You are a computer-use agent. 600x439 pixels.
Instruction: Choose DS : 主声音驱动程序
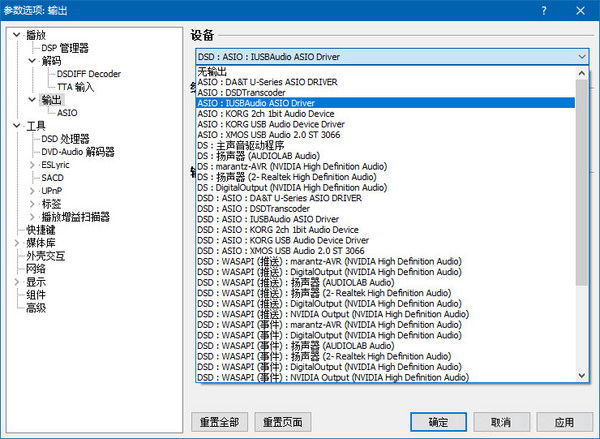click(385, 145)
